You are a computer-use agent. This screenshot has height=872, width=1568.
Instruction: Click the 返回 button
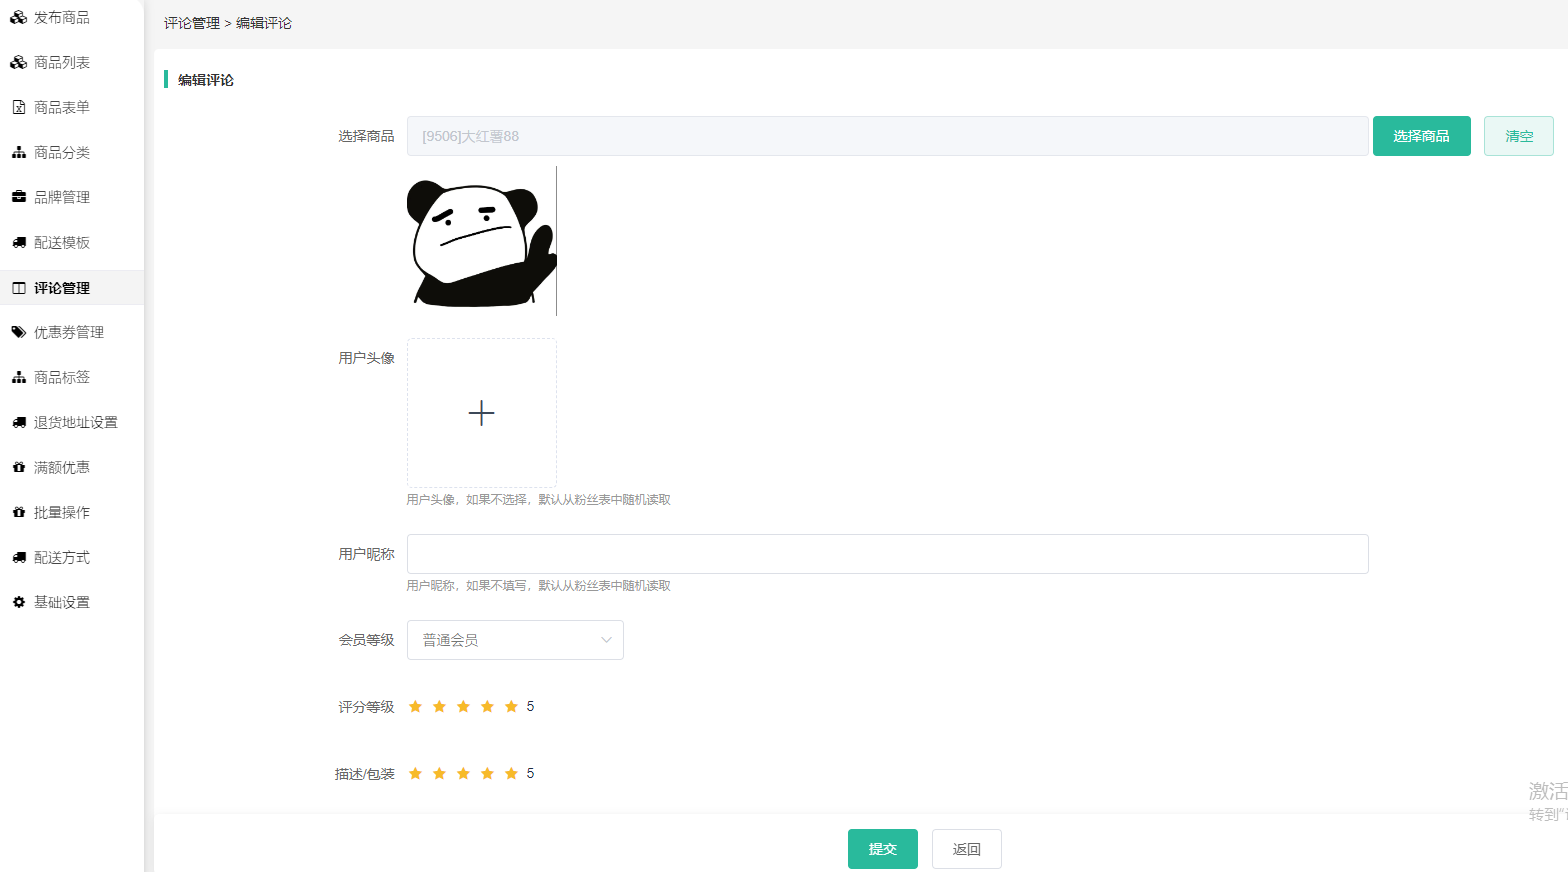966,849
